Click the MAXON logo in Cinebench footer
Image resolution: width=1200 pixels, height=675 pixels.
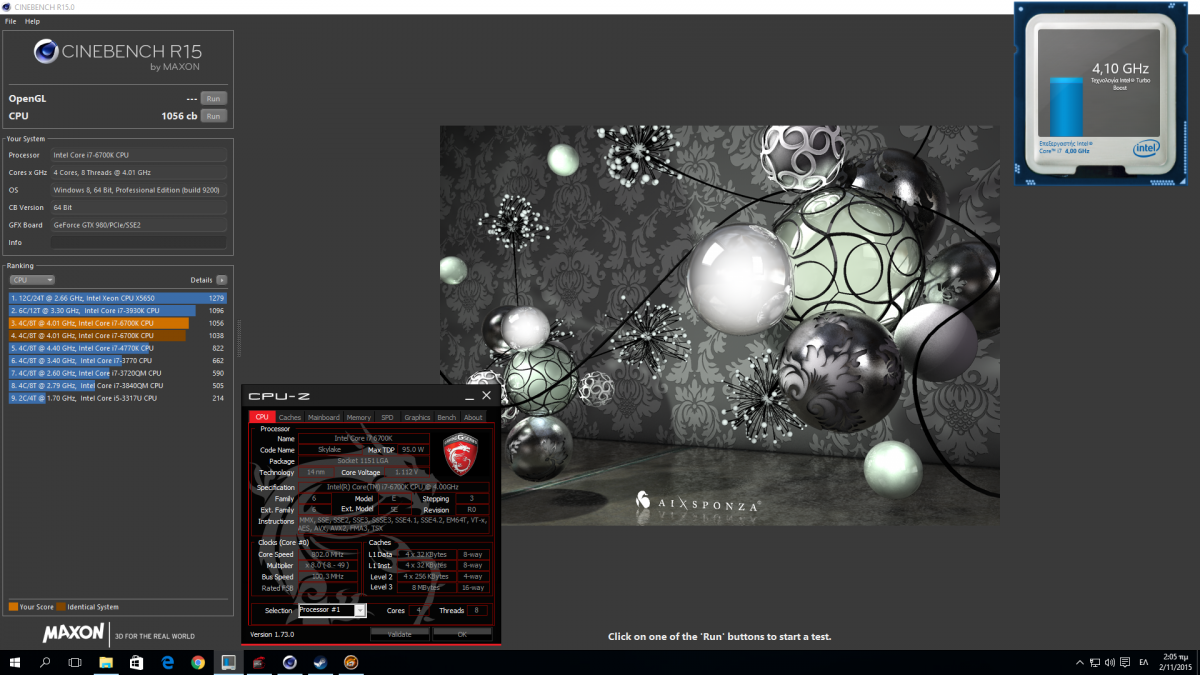pyautogui.click(x=73, y=633)
